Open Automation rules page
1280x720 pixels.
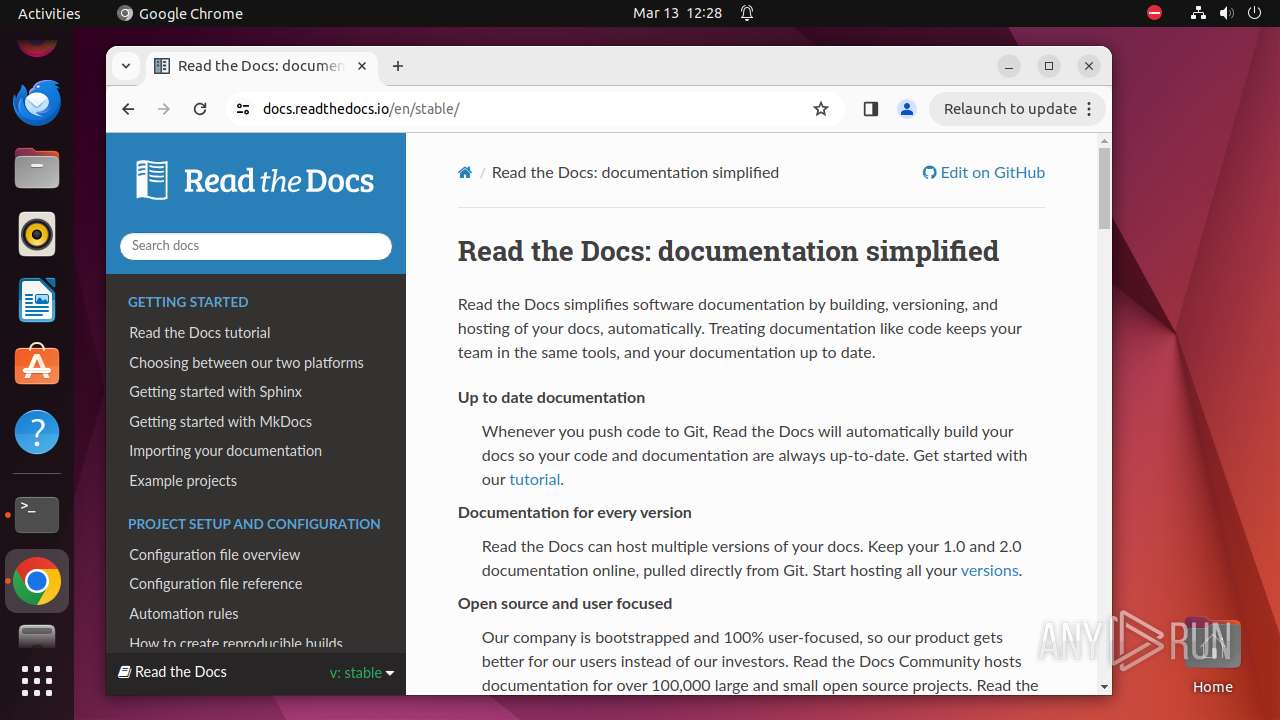pos(184,614)
